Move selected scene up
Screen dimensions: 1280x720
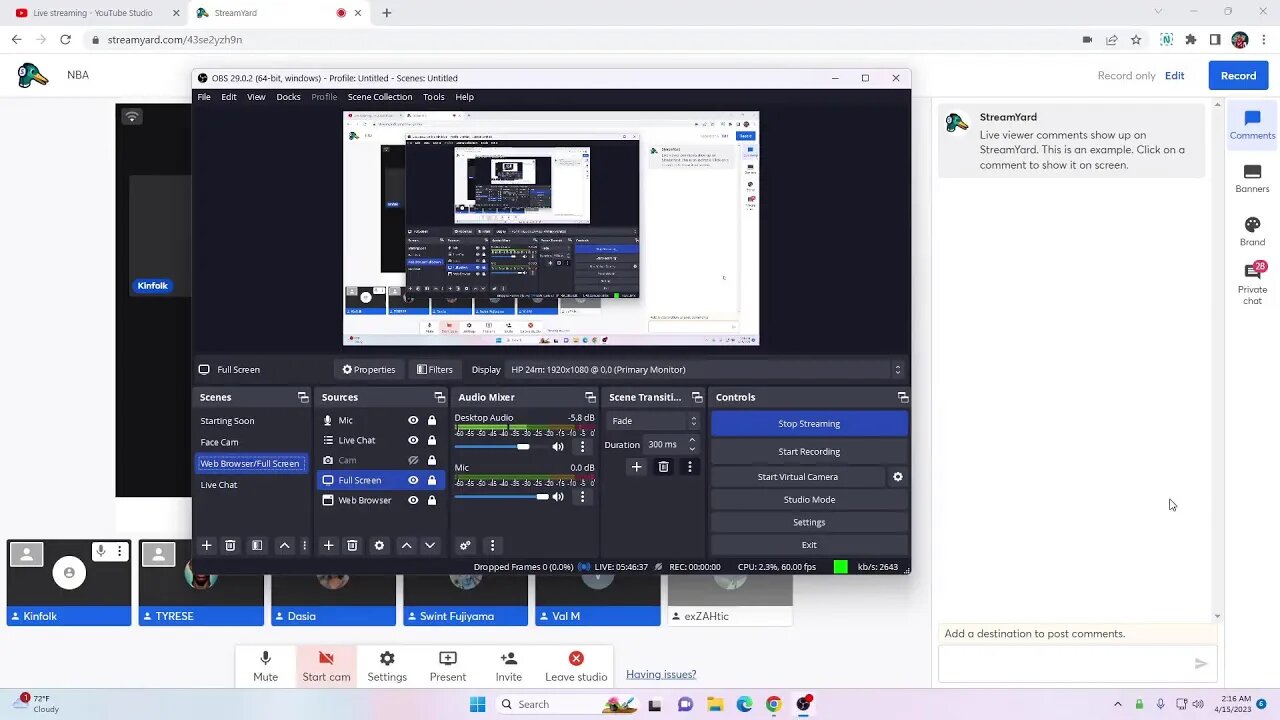(x=284, y=545)
